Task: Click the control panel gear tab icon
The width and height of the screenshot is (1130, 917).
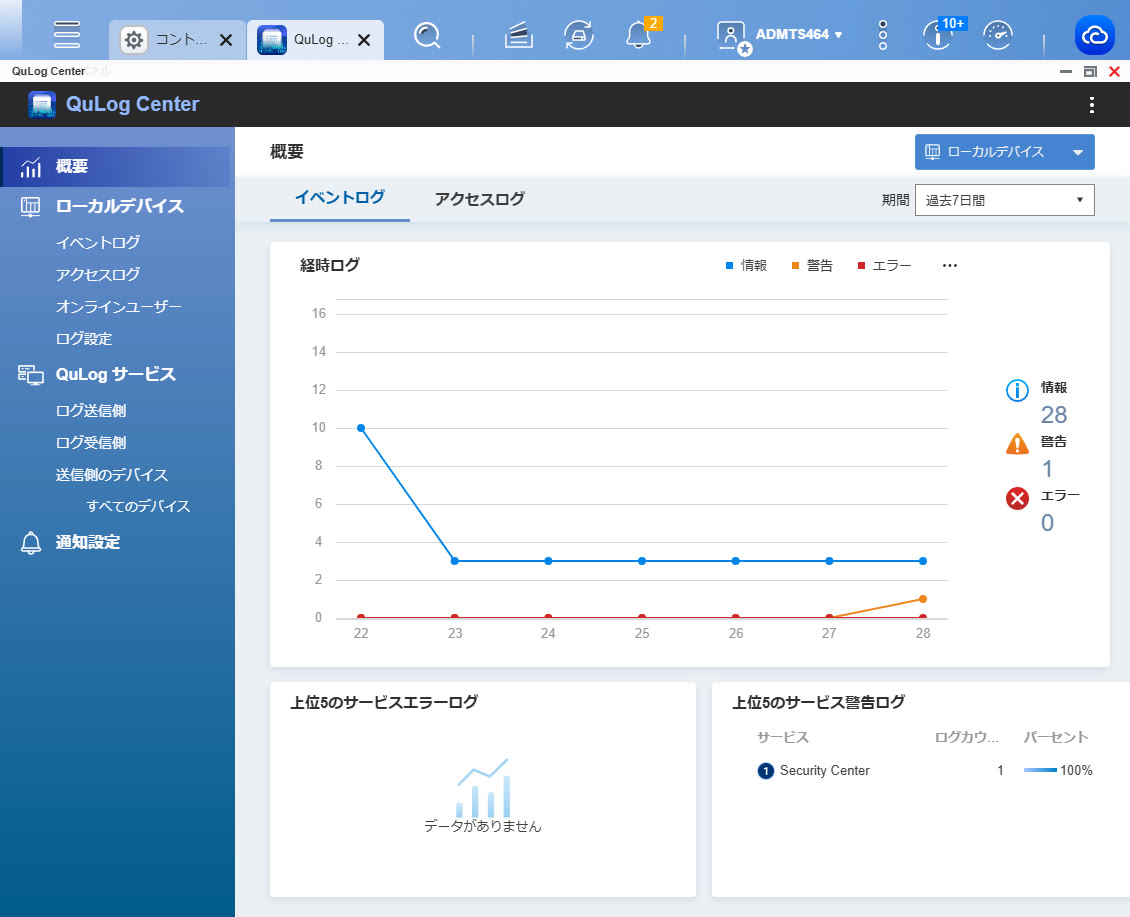Action: 133,40
